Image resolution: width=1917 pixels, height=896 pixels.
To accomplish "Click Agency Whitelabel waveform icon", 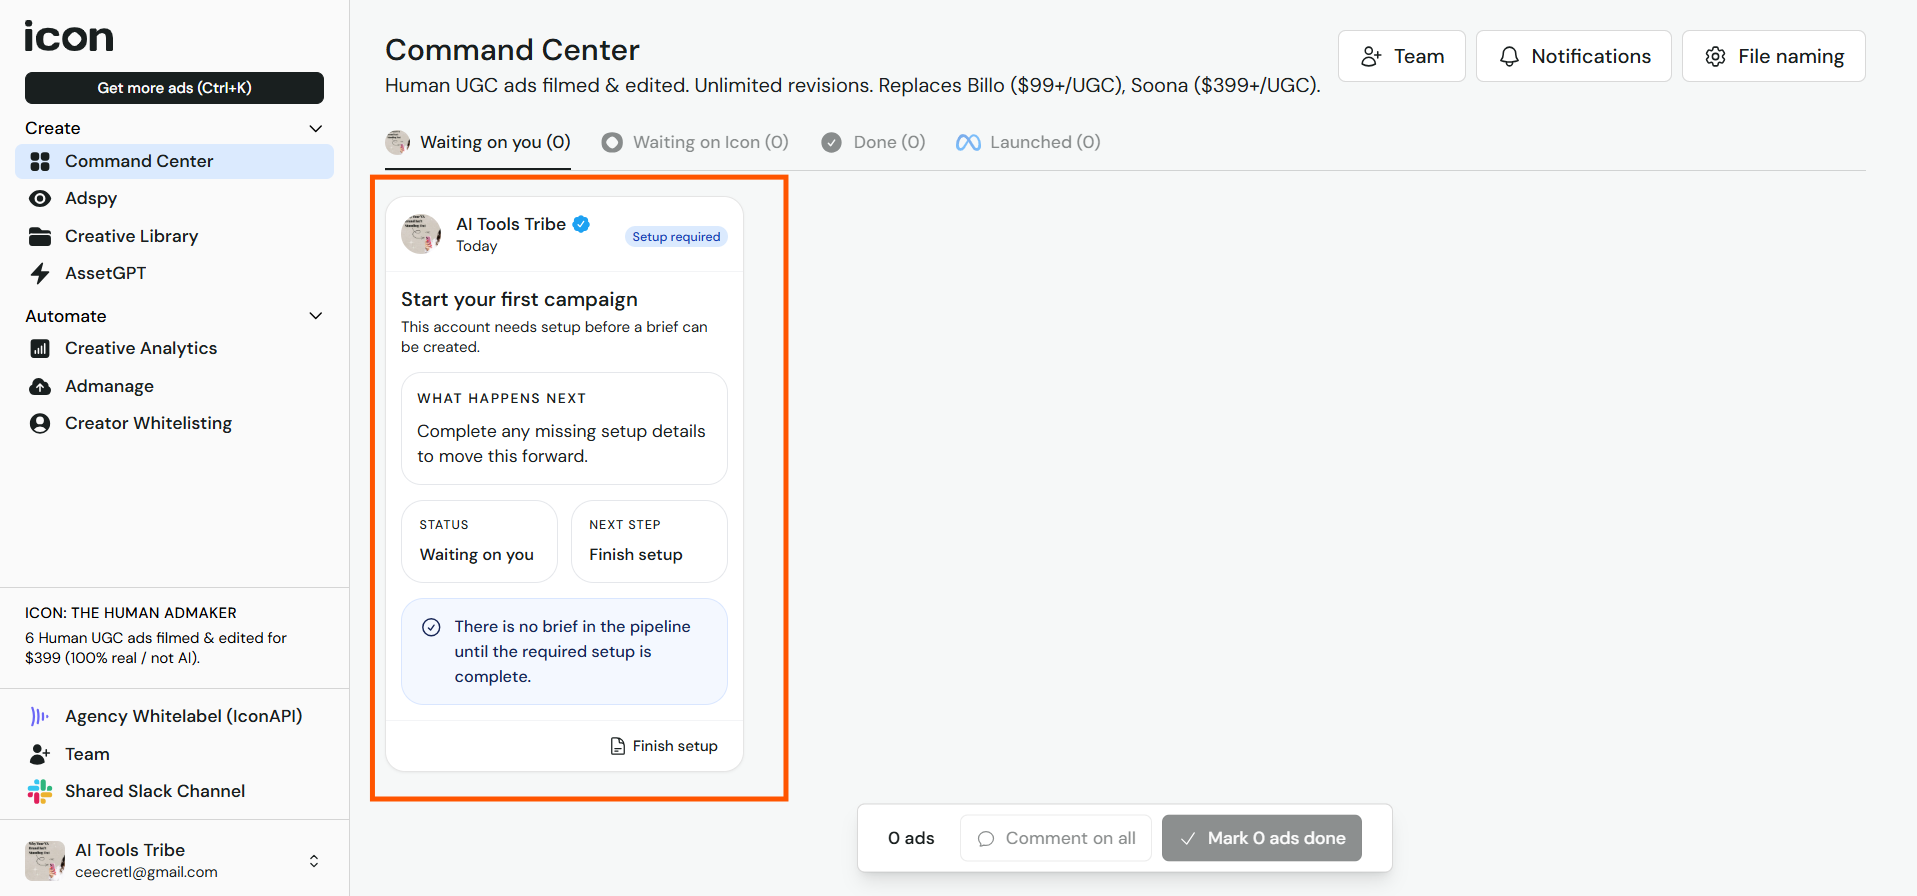I will pos(40,716).
